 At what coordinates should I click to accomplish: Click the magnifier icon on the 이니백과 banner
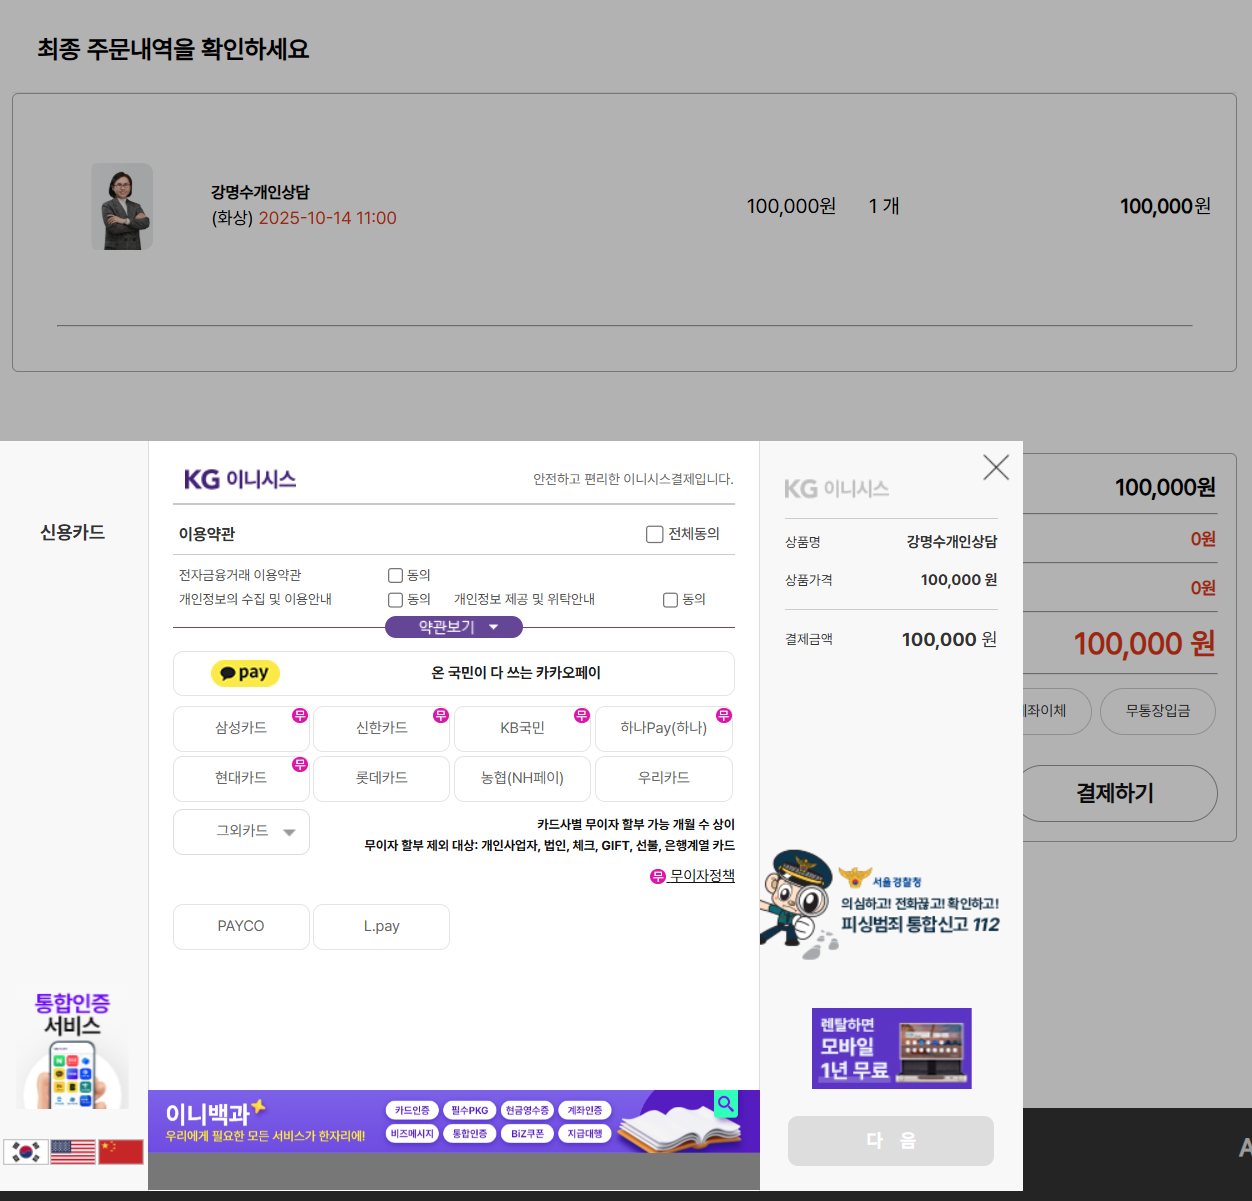(x=726, y=1104)
